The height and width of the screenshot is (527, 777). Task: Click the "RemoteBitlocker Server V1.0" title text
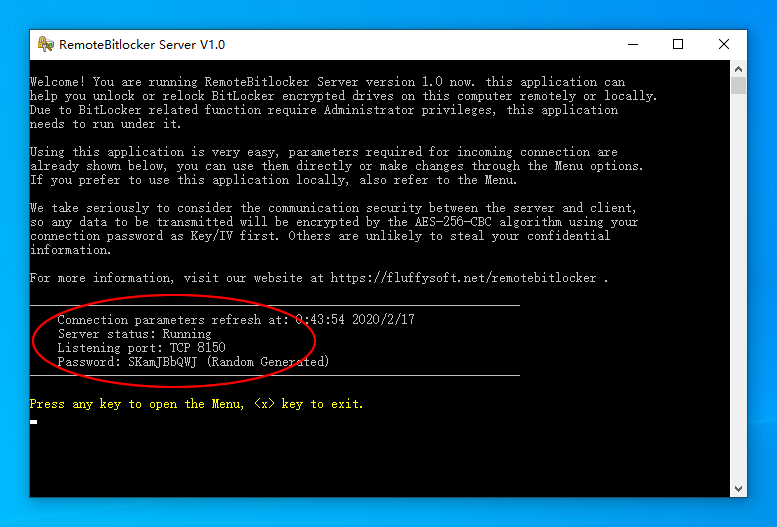(142, 45)
